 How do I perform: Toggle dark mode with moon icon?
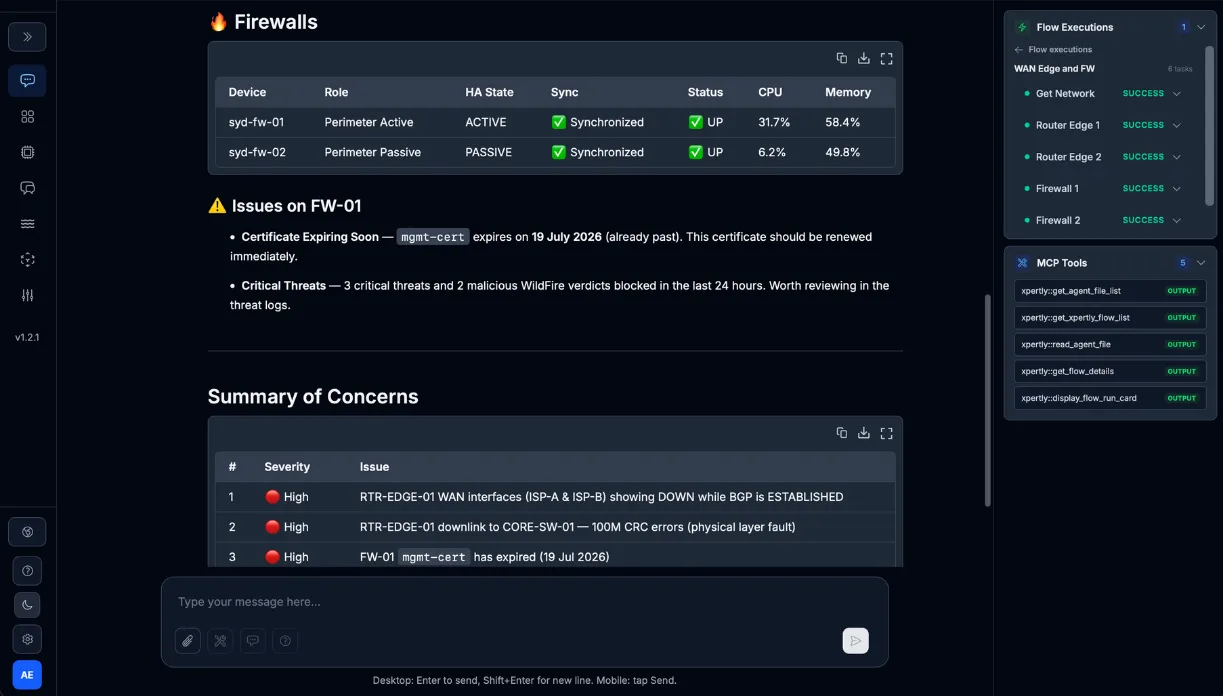[27, 605]
